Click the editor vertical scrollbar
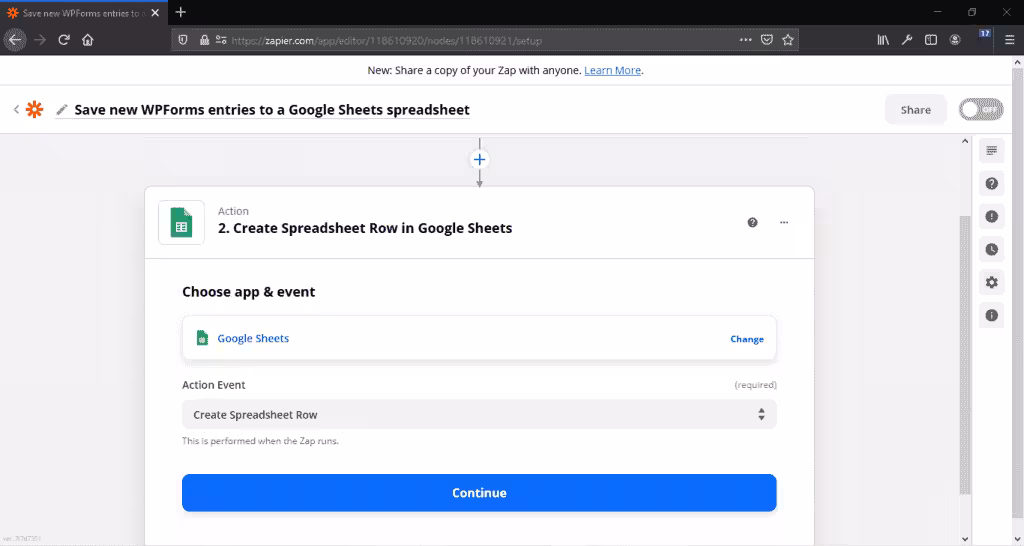The height and width of the screenshot is (546, 1024). pyautogui.click(x=965, y=355)
